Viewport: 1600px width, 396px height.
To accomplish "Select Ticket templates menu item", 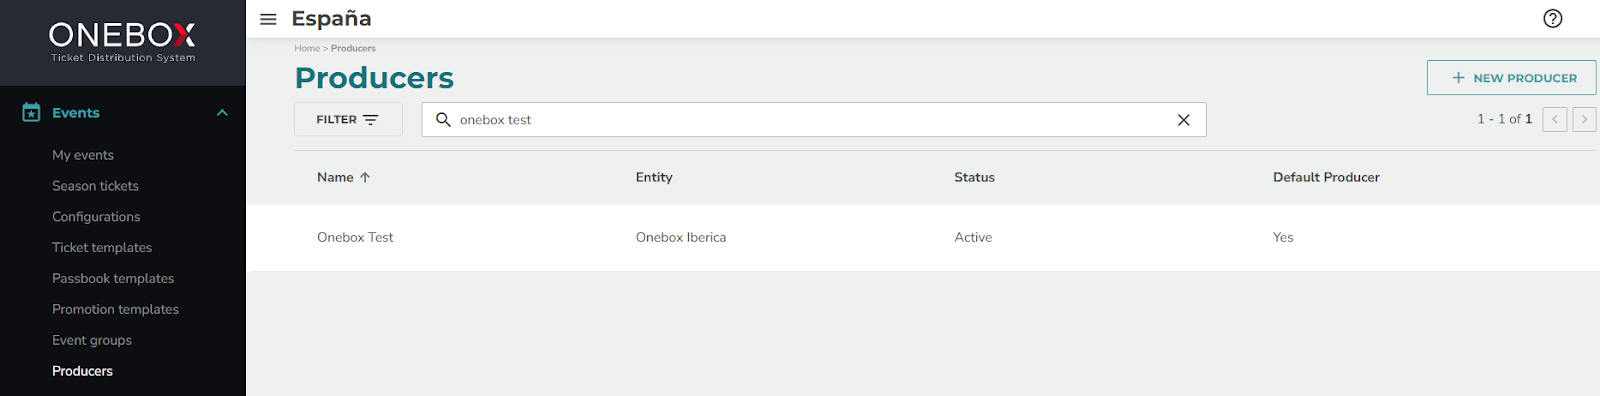I will [x=102, y=248].
